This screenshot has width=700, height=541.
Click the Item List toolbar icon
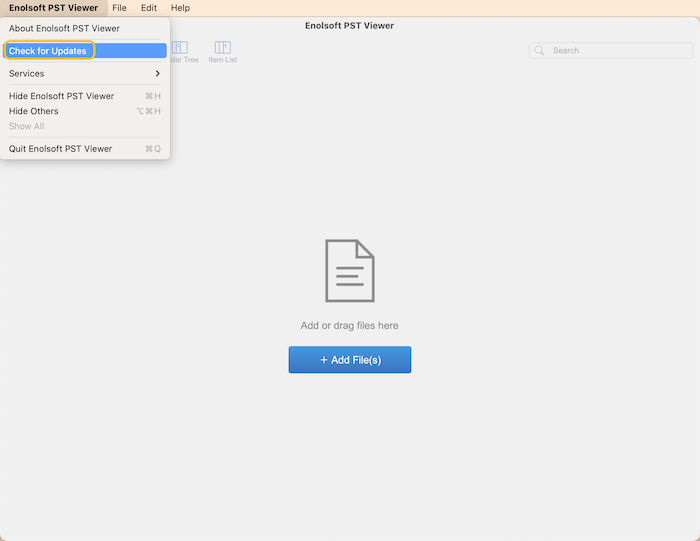tap(222, 48)
